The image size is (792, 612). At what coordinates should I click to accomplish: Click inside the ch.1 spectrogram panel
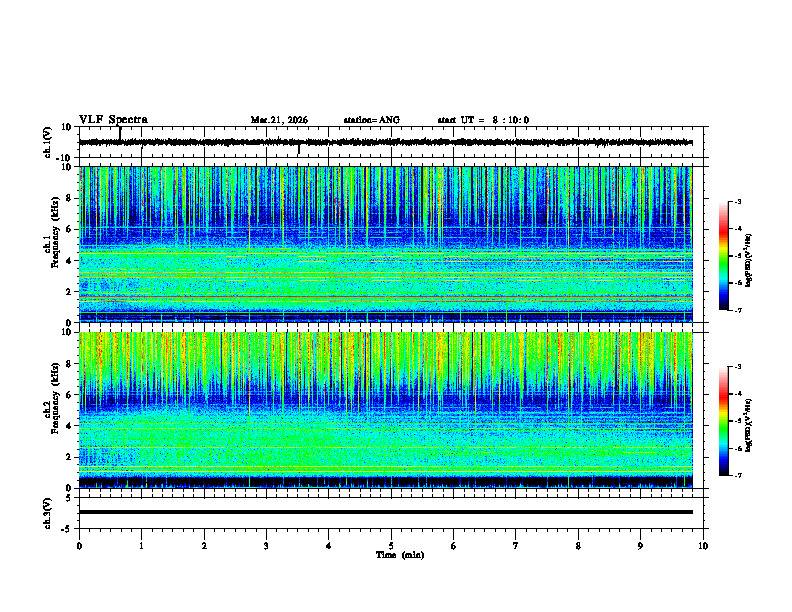pyautogui.click(x=385, y=244)
